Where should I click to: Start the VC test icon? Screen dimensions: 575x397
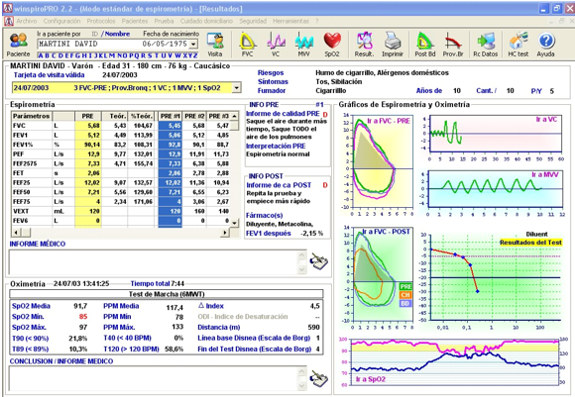tap(276, 44)
